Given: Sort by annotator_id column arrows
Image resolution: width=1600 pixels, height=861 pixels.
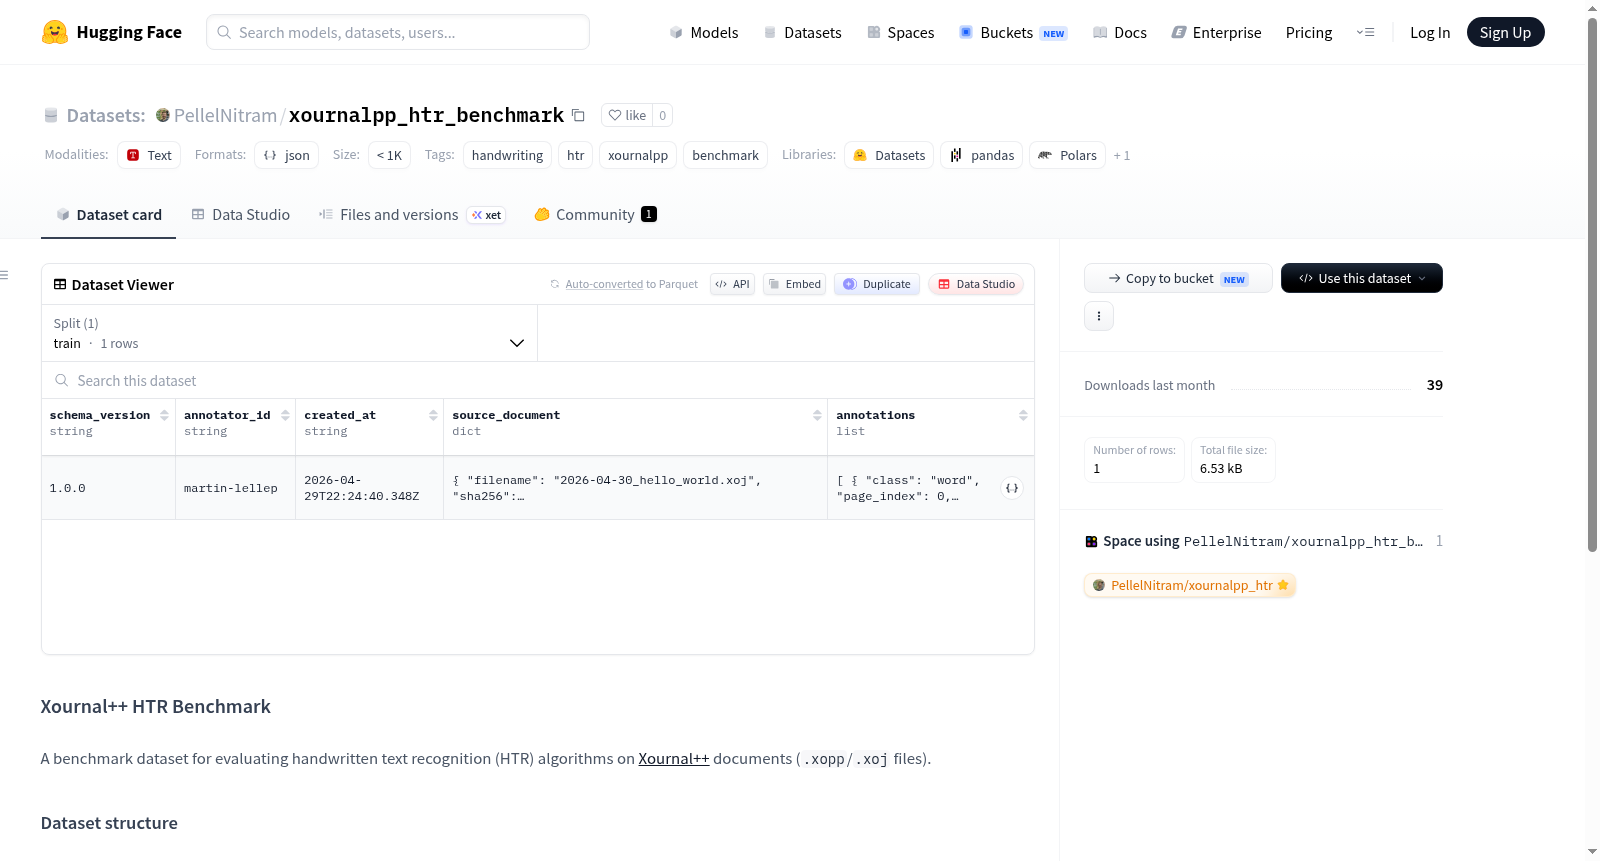Looking at the screenshot, I should [x=285, y=415].
